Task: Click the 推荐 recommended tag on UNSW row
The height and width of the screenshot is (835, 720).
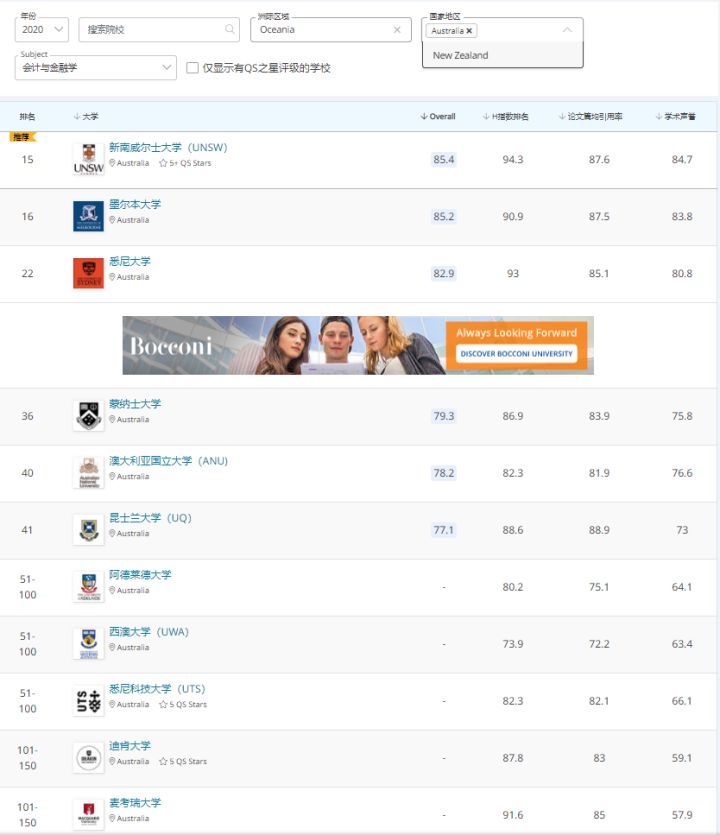Action: 22,137
